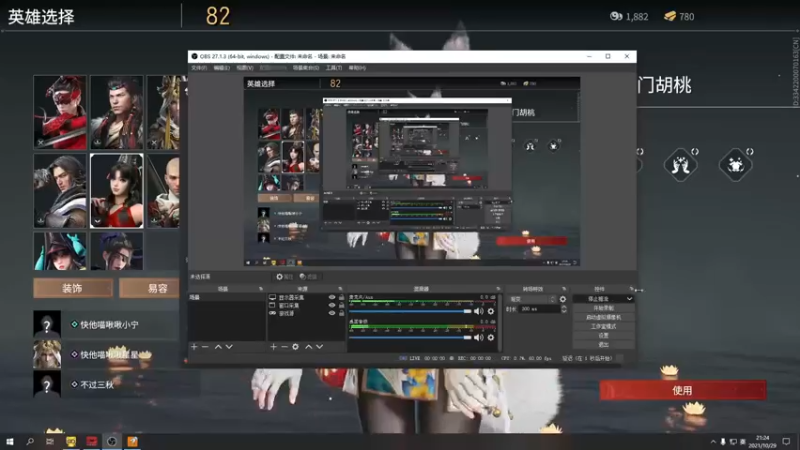
Task: Select the highlighted female hero in red
Action: pyautogui.click(x=117, y=191)
